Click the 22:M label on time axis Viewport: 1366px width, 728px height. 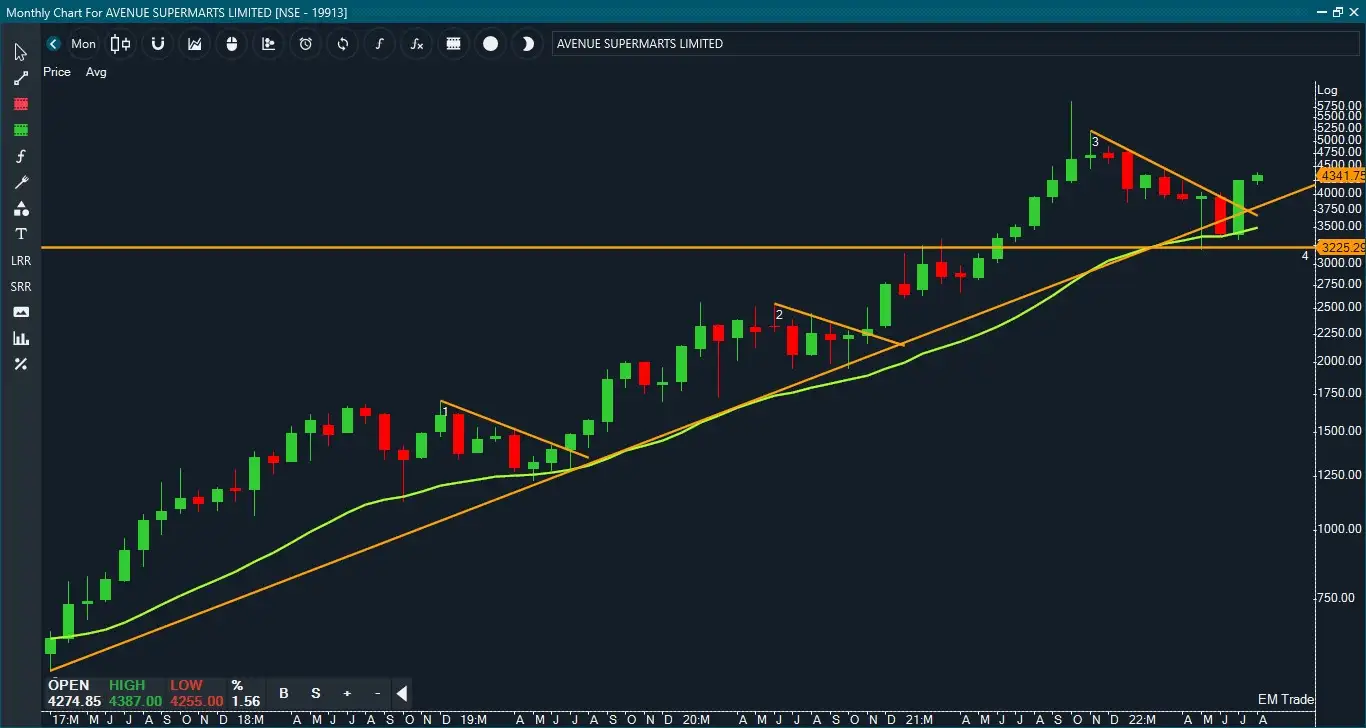pyautogui.click(x=1142, y=720)
